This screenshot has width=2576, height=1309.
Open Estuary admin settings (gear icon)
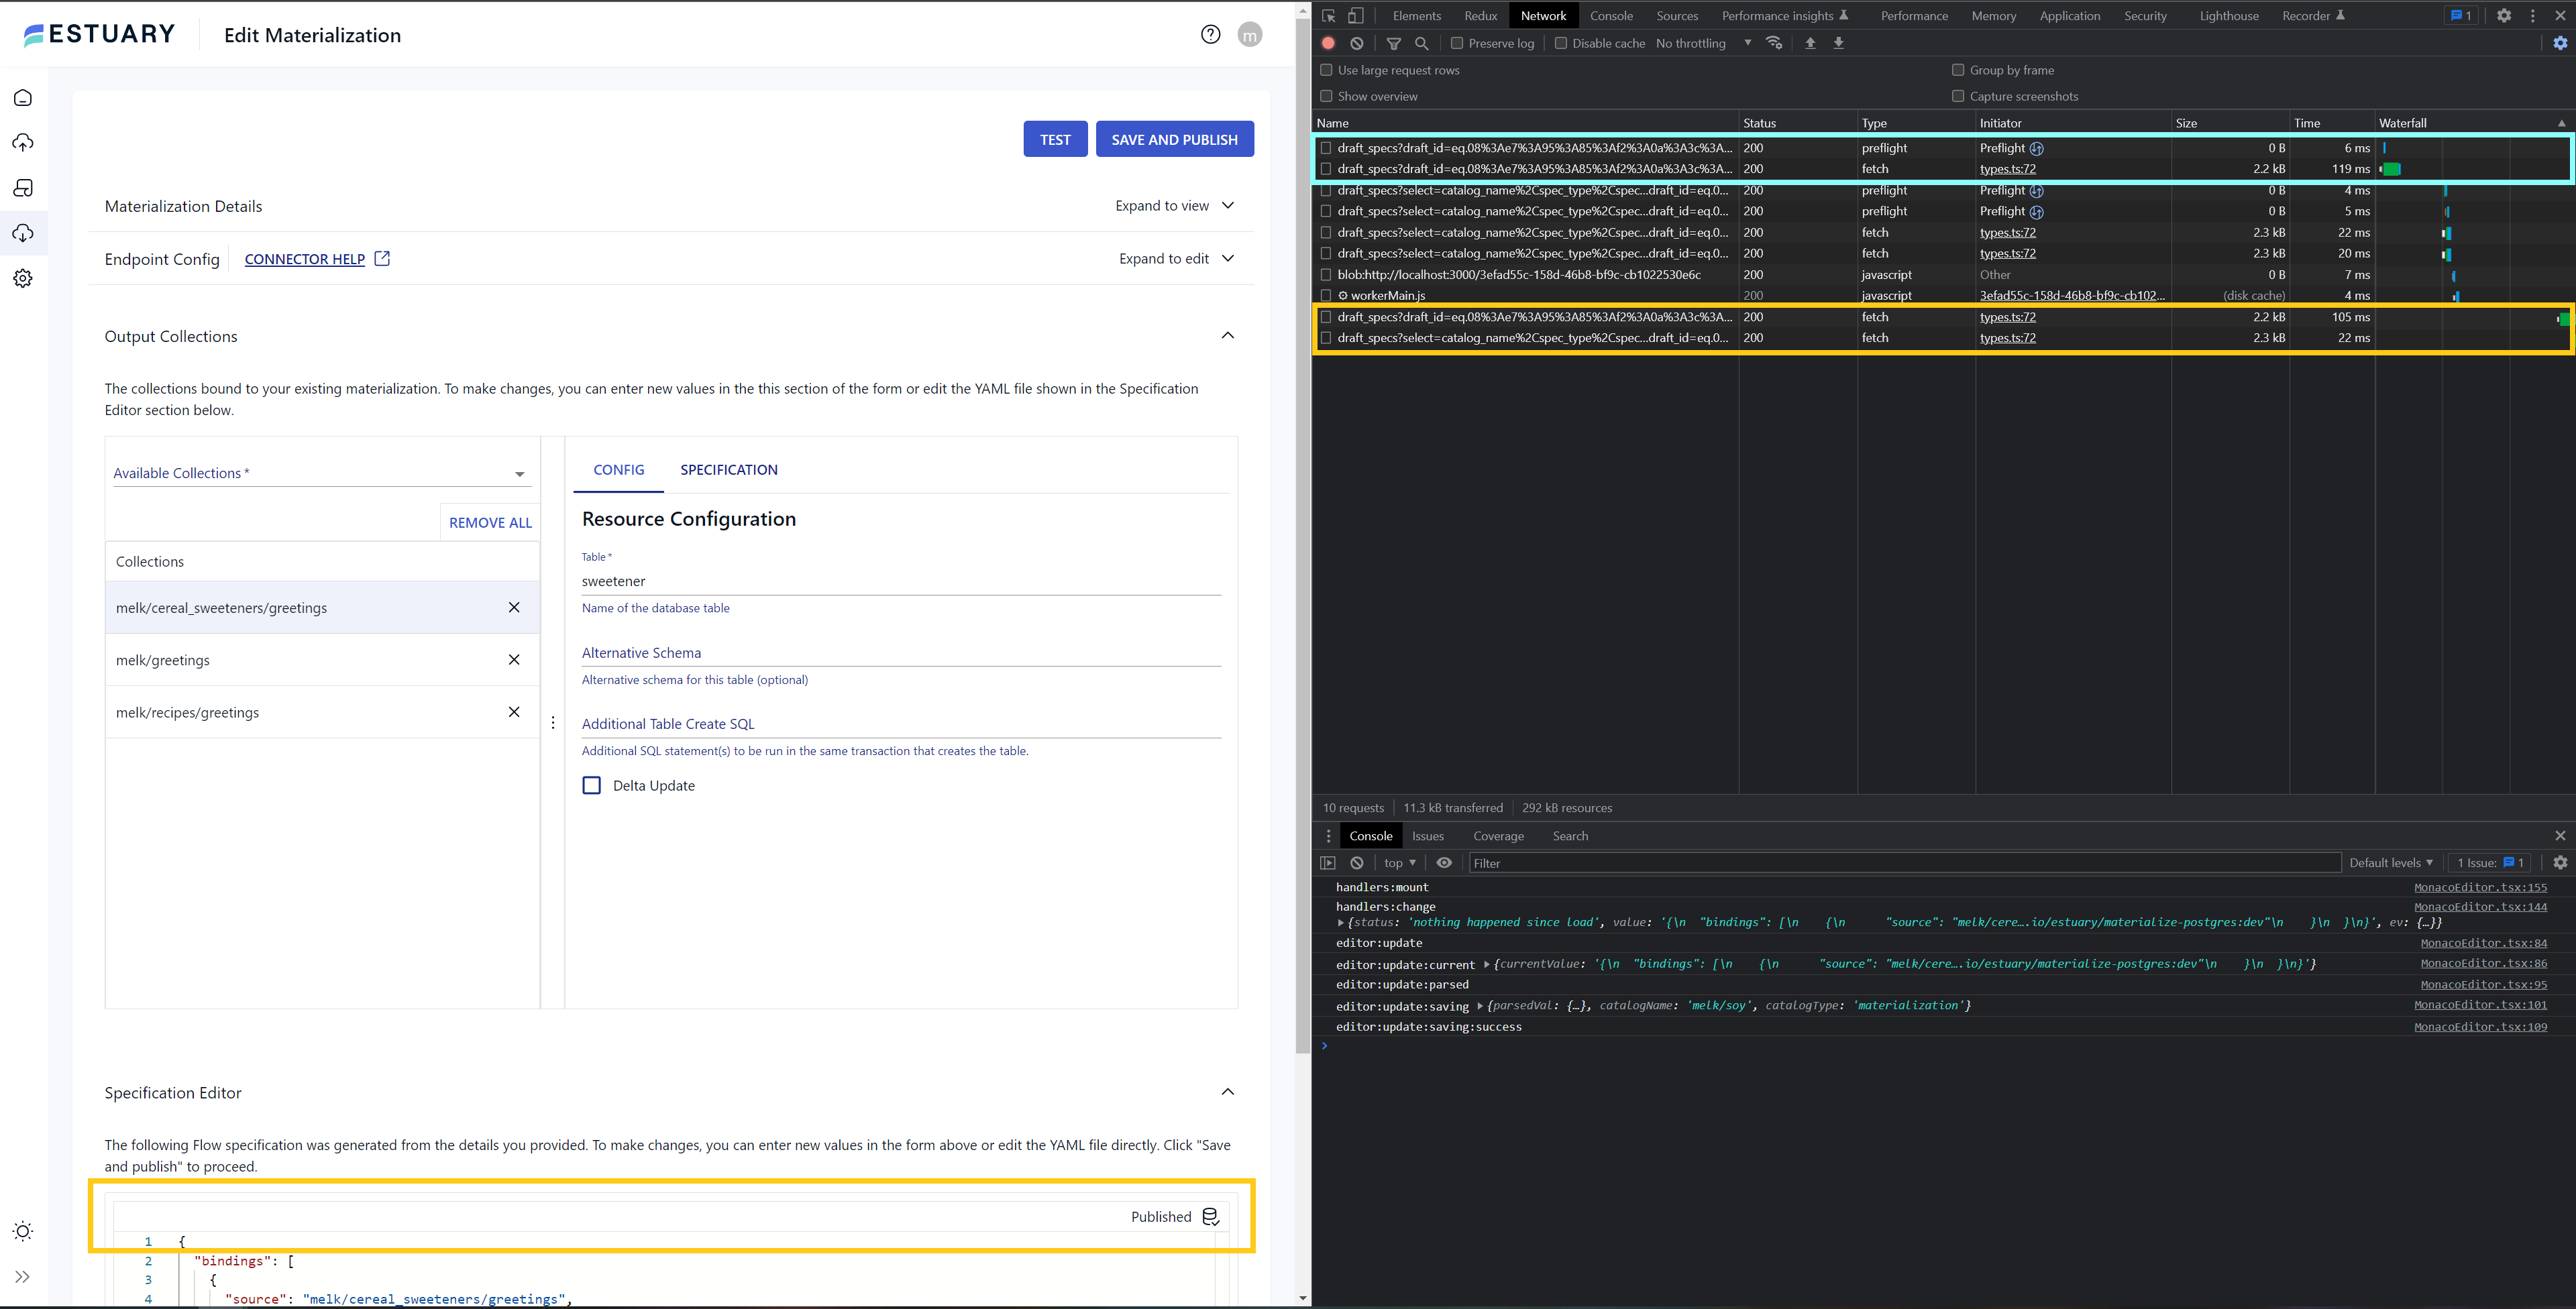click(x=23, y=278)
